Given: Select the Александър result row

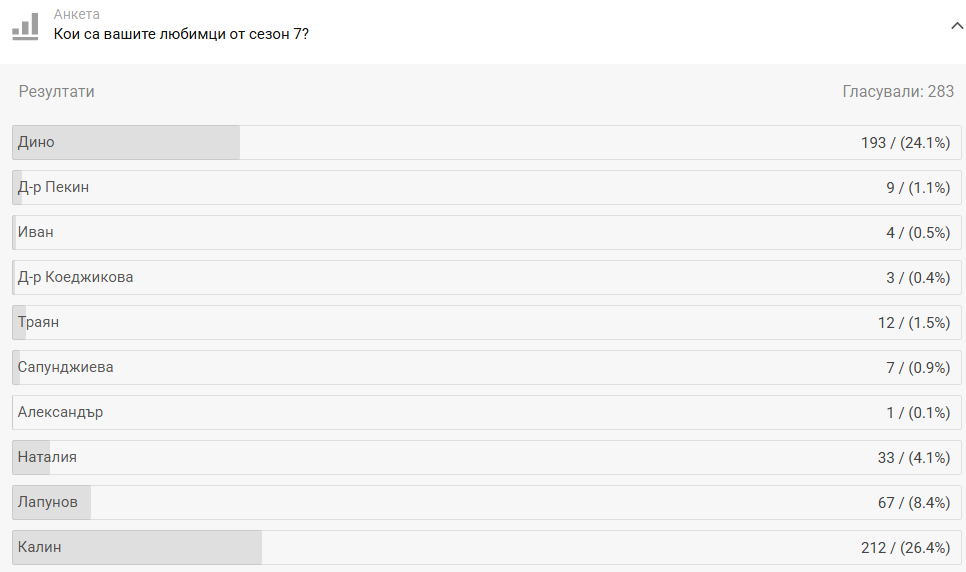Looking at the screenshot, I should [x=486, y=413].
